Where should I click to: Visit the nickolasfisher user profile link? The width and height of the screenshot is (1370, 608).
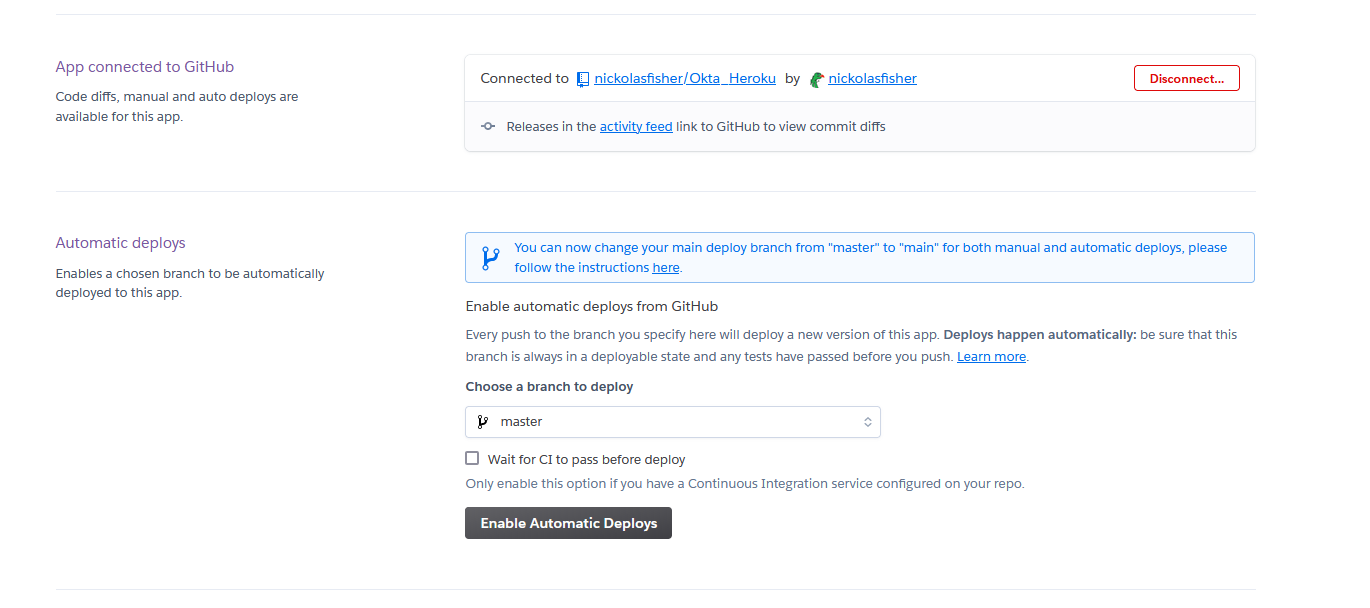tap(872, 78)
